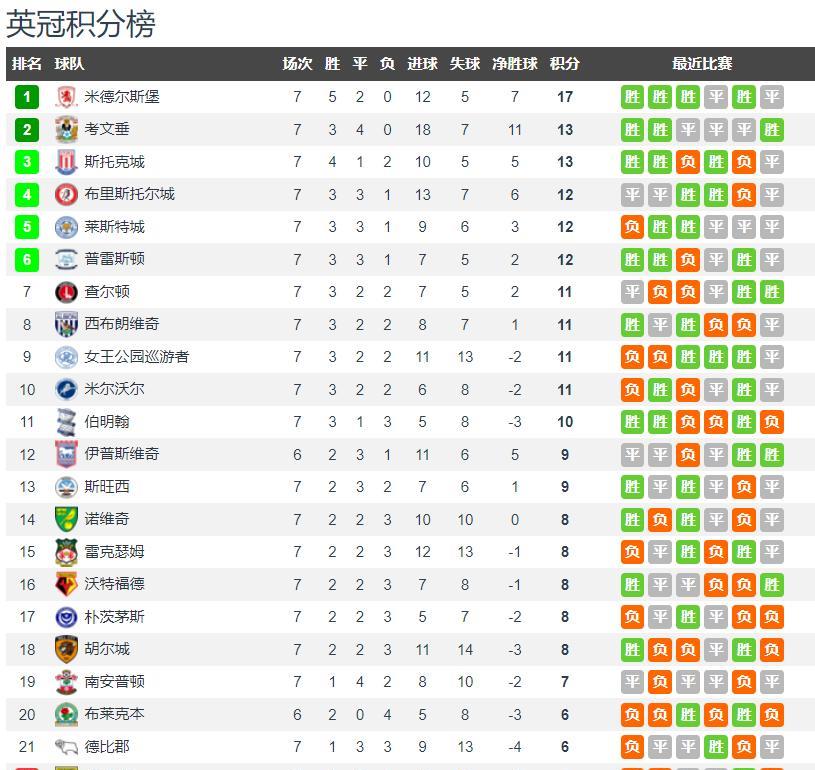Click the 最近比赛 column header
This screenshot has width=815, height=770.
[x=702, y=63]
